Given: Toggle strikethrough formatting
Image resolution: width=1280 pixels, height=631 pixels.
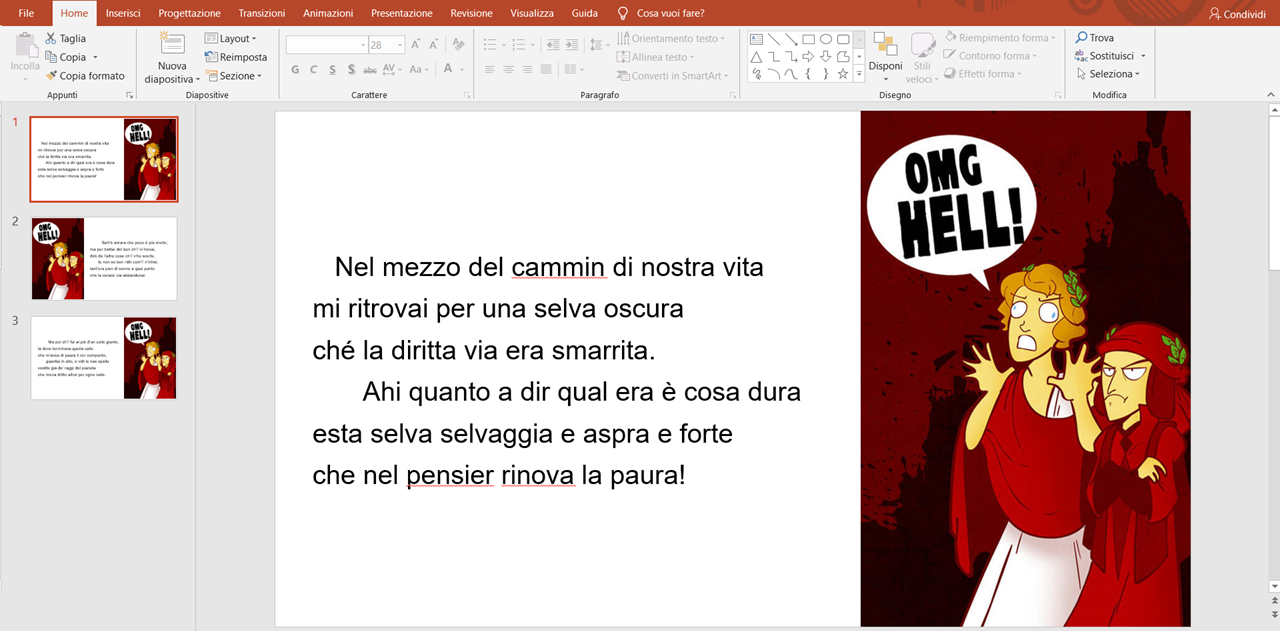Looking at the screenshot, I should (x=368, y=70).
